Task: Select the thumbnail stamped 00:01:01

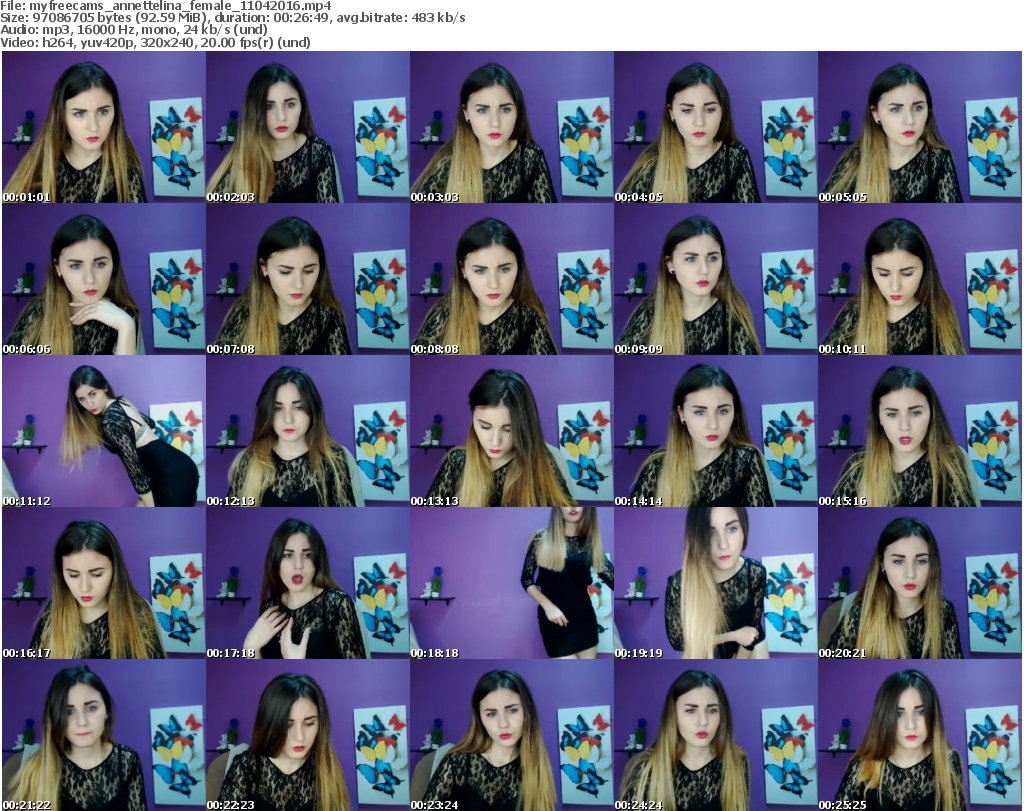Action: tap(104, 127)
